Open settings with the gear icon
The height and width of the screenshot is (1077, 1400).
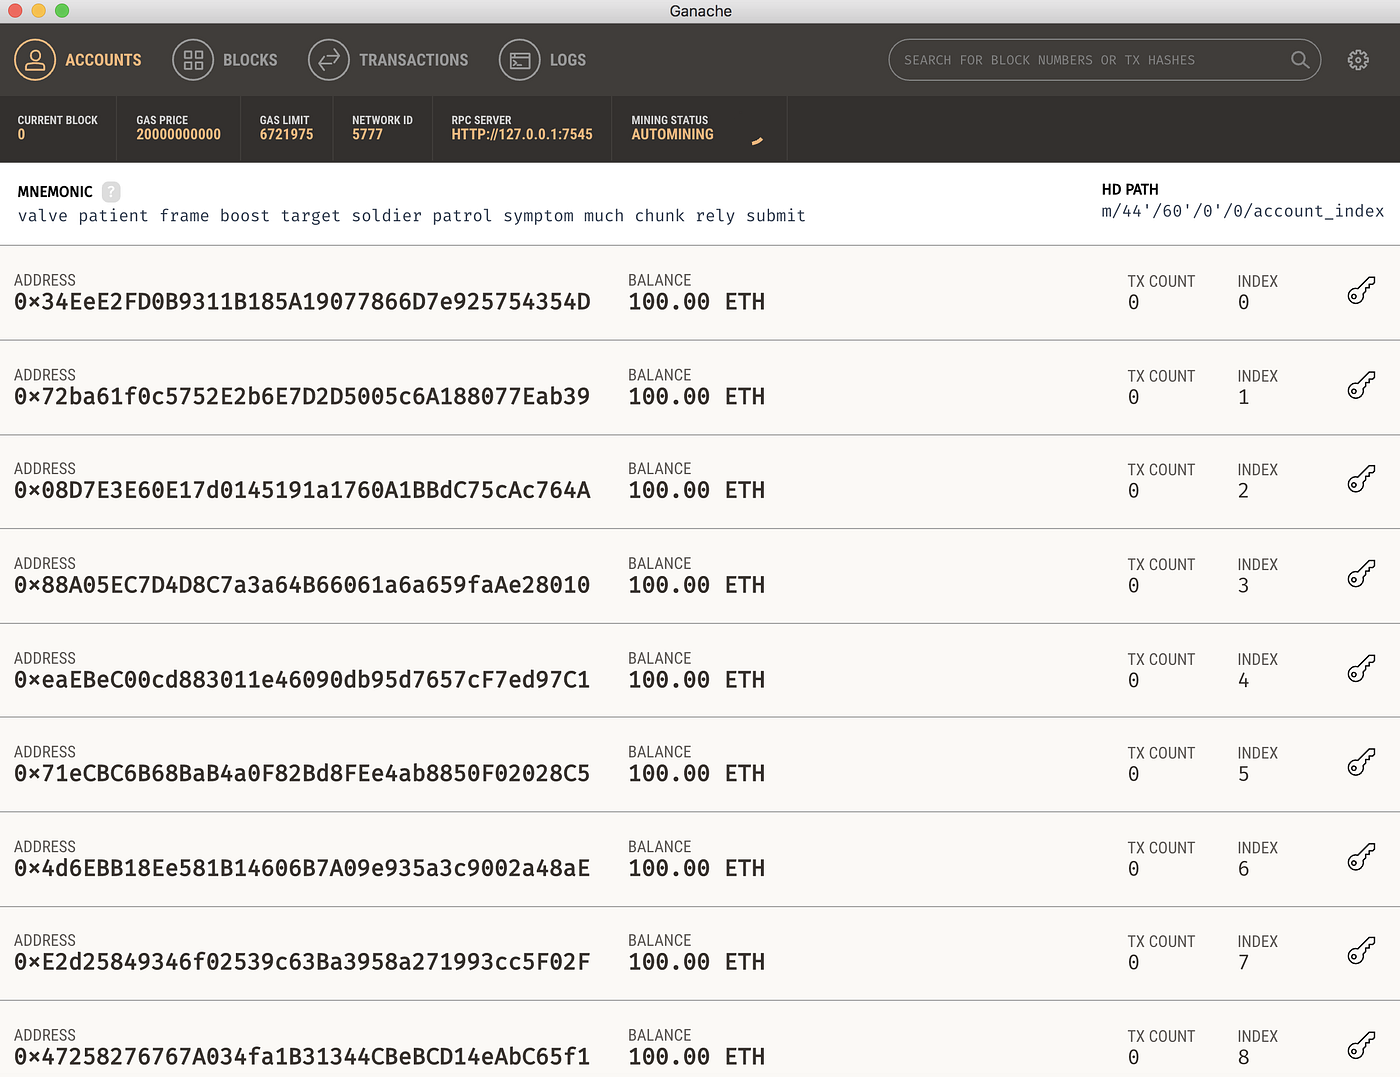click(x=1358, y=60)
